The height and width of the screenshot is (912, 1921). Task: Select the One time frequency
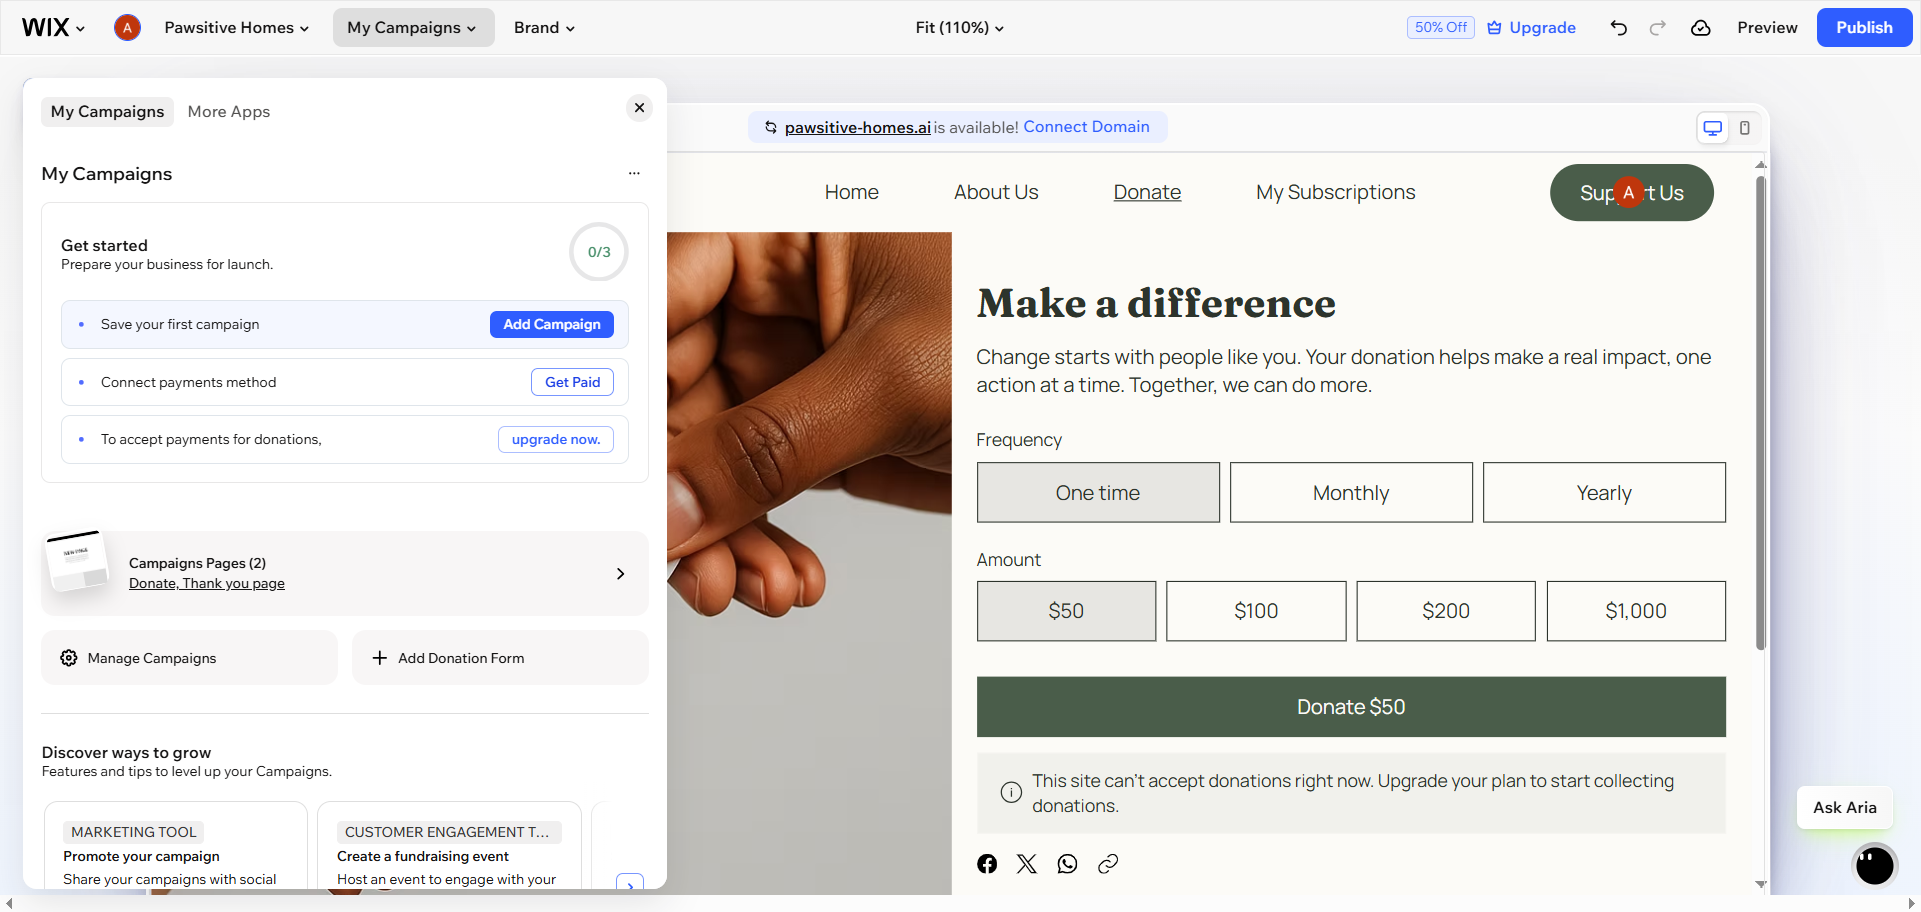point(1098,492)
